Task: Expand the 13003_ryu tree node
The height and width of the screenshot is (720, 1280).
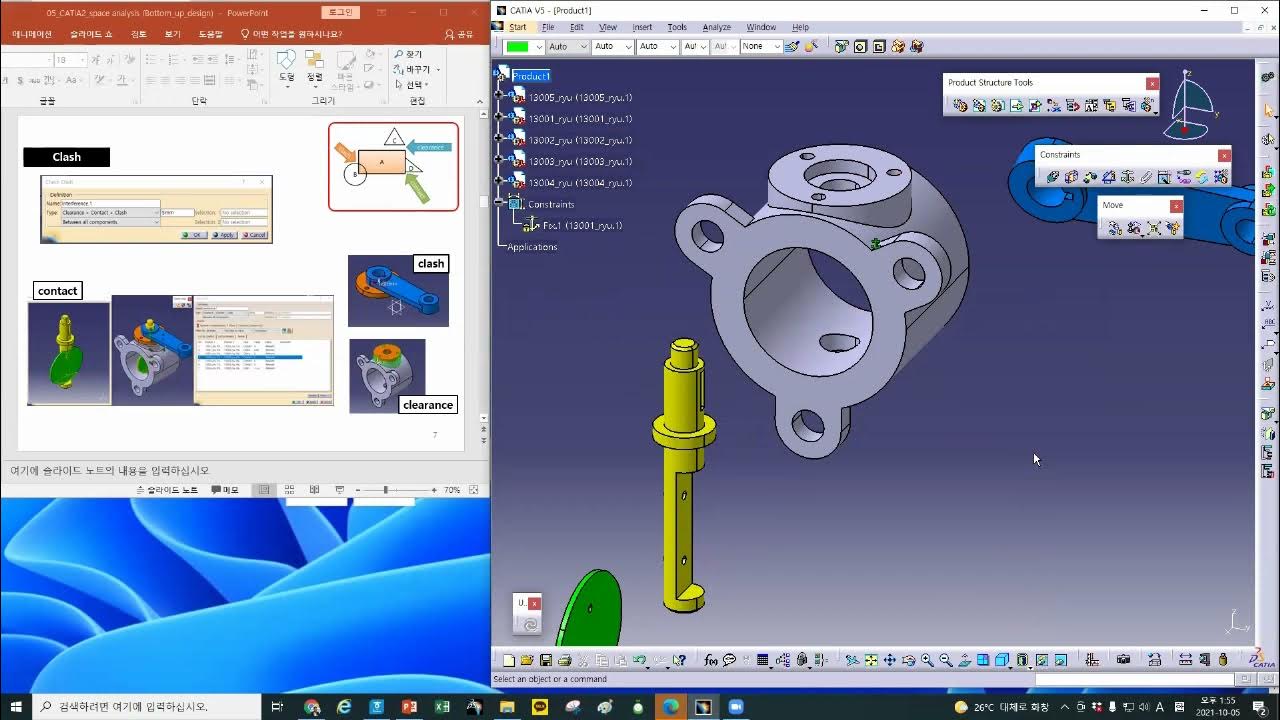Action: click(x=499, y=161)
